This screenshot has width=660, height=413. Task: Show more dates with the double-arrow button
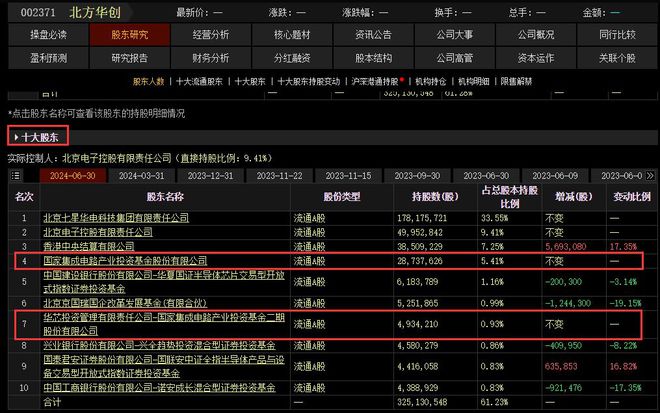[x=650, y=176]
